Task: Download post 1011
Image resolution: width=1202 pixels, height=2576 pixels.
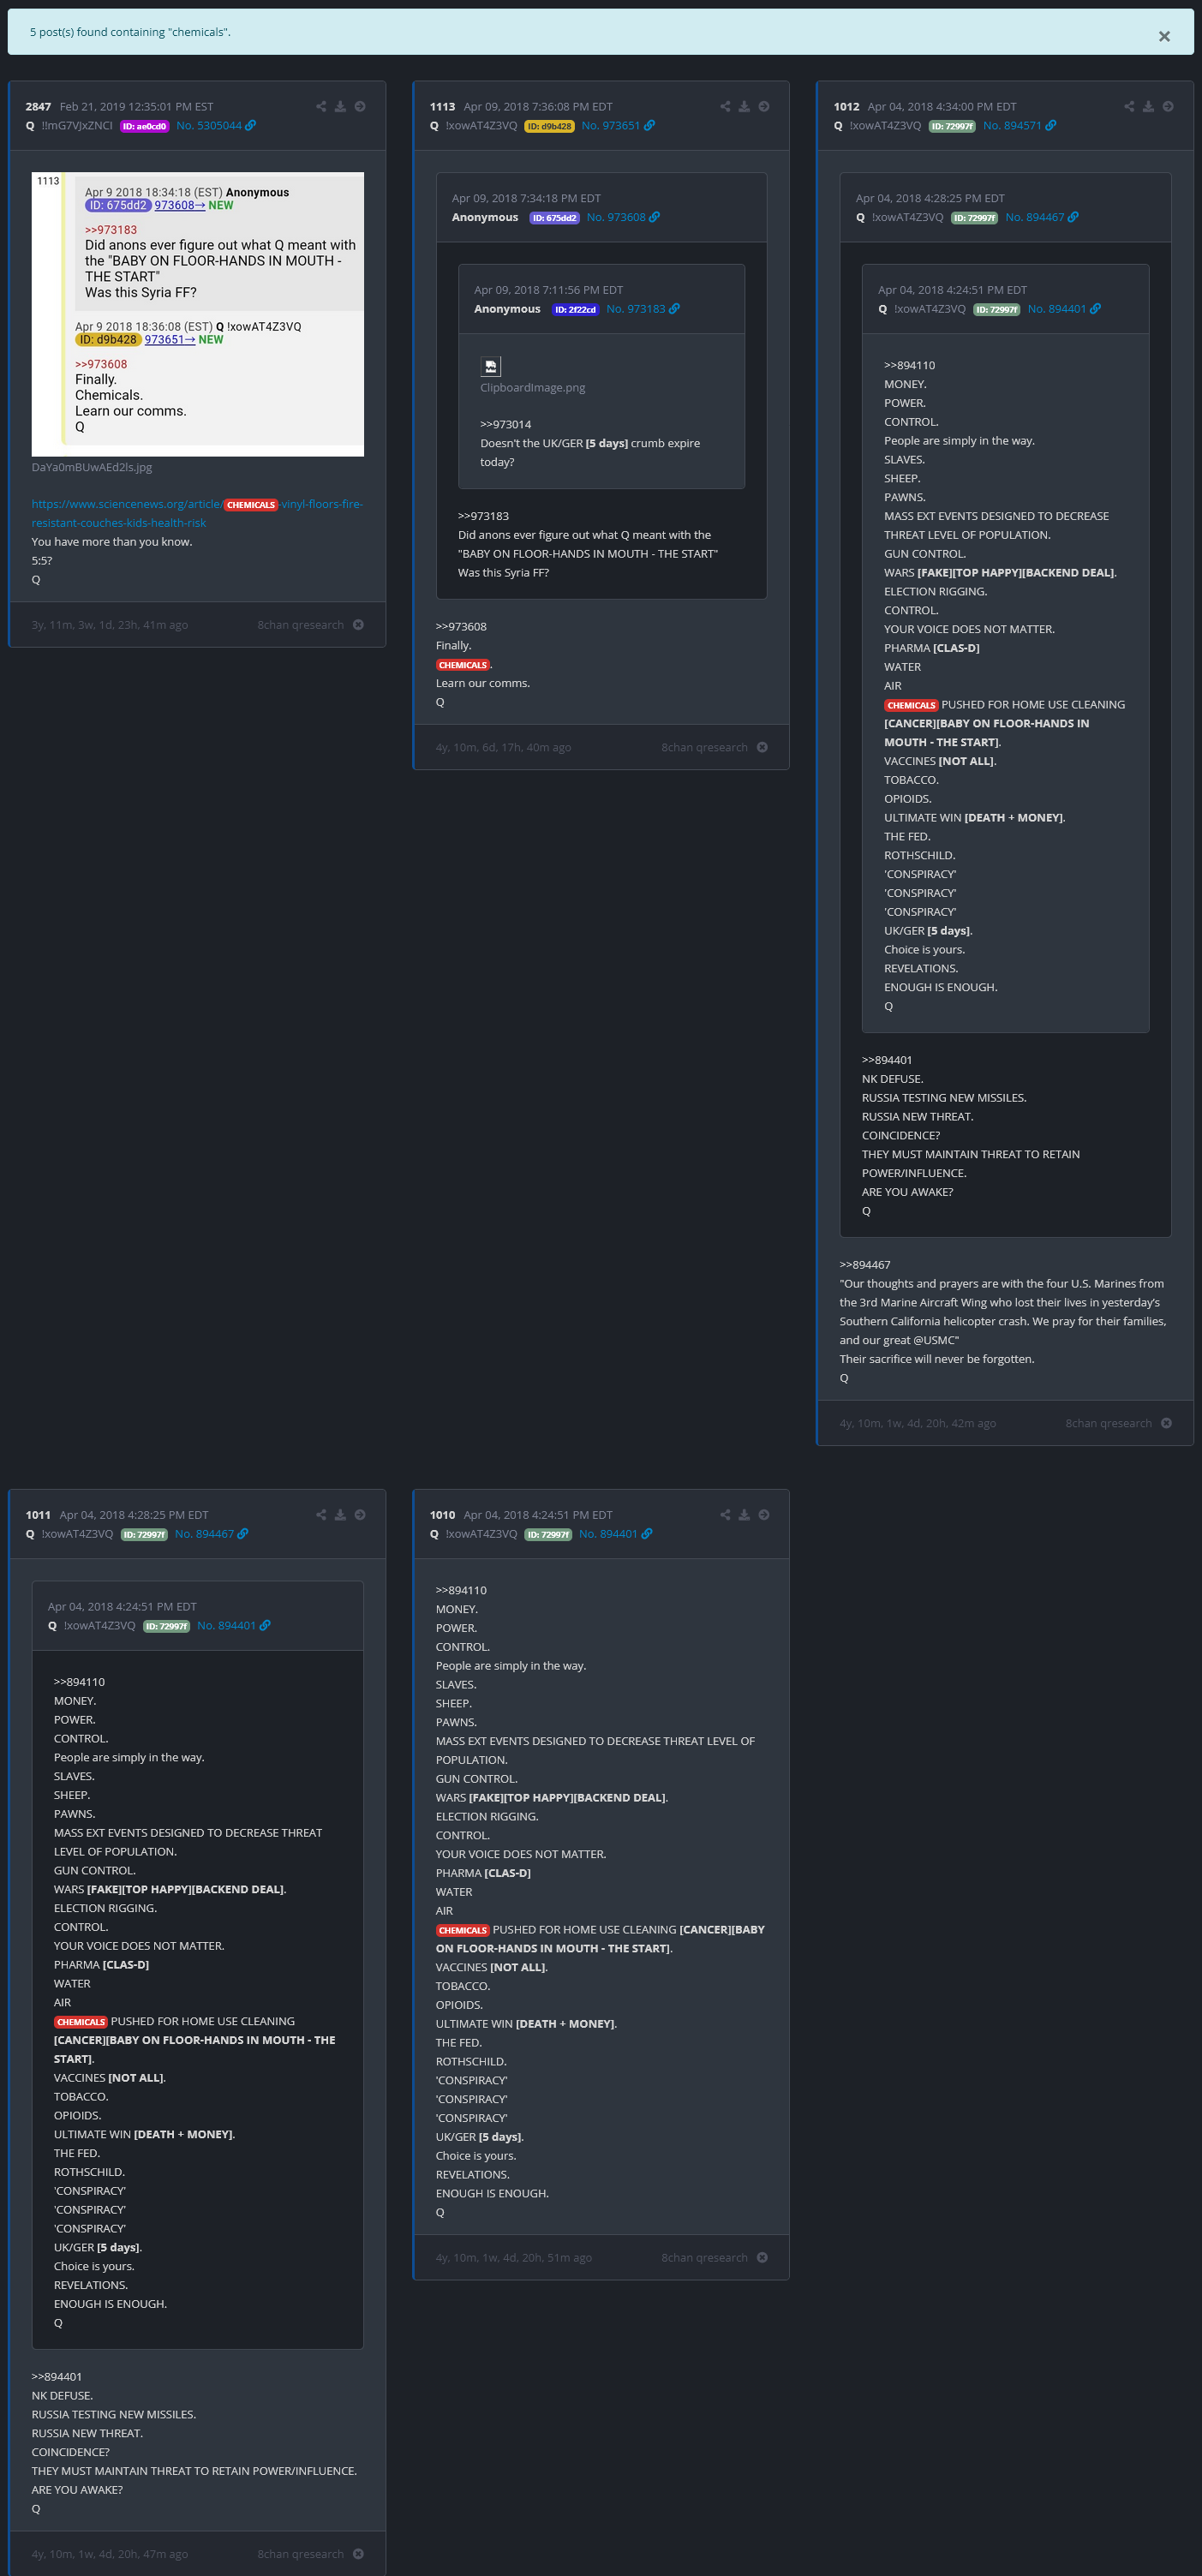Action: click(340, 1514)
